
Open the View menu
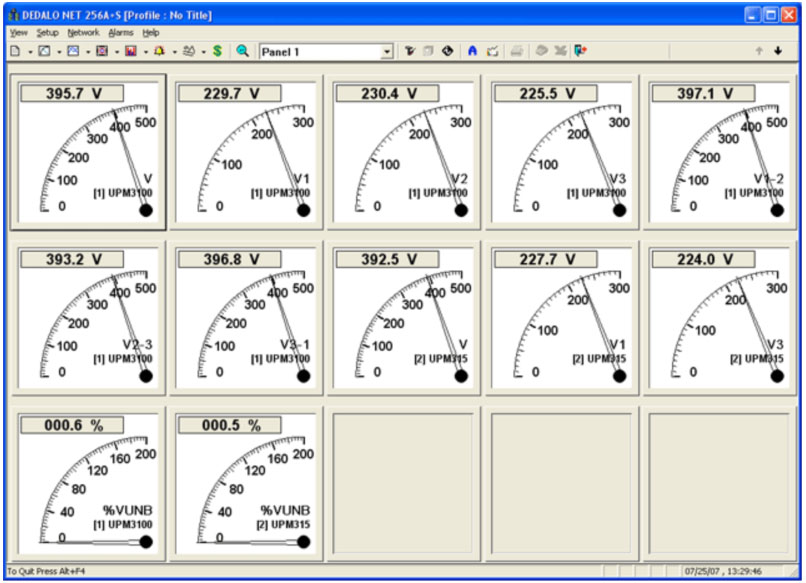pyautogui.click(x=18, y=33)
